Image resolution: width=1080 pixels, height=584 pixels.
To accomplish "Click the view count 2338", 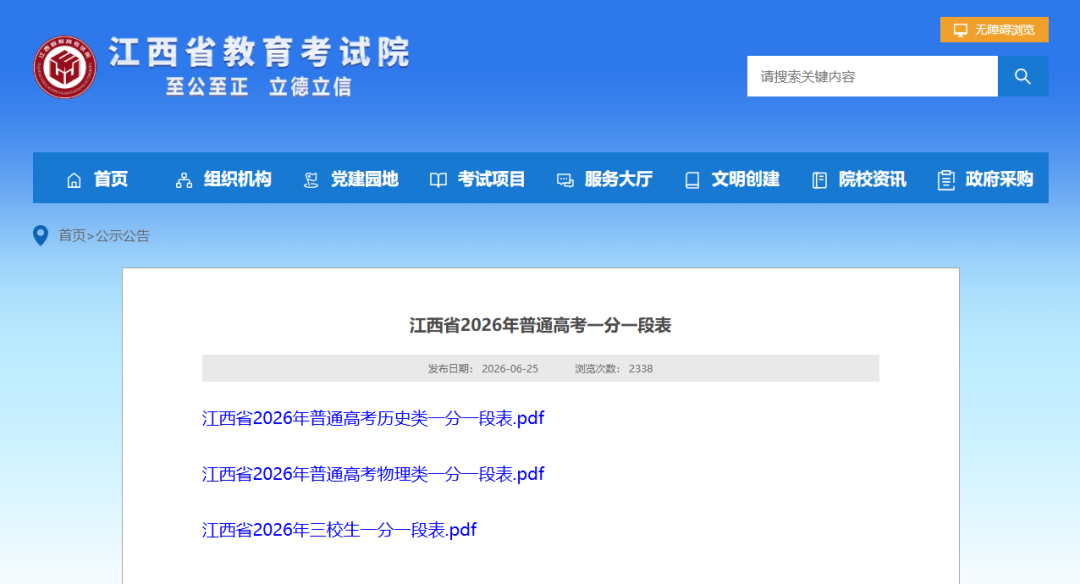I will [x=641, y=369].
